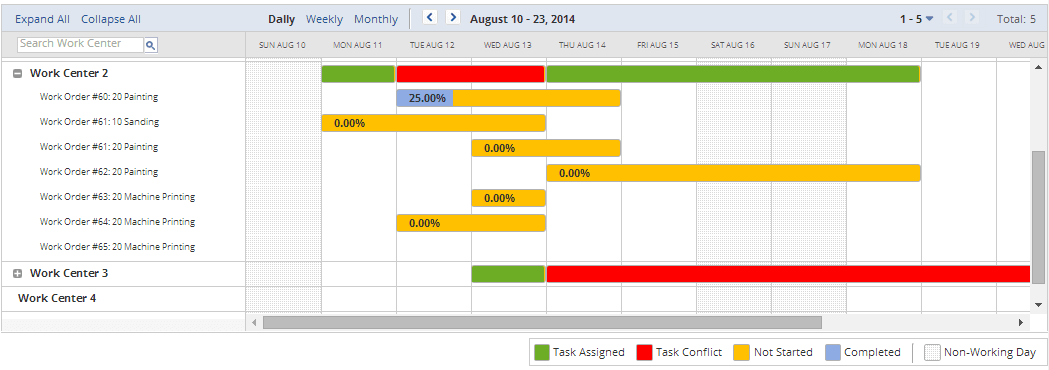
Task: Click the search magnifier icon
Action: coord(151,45)
